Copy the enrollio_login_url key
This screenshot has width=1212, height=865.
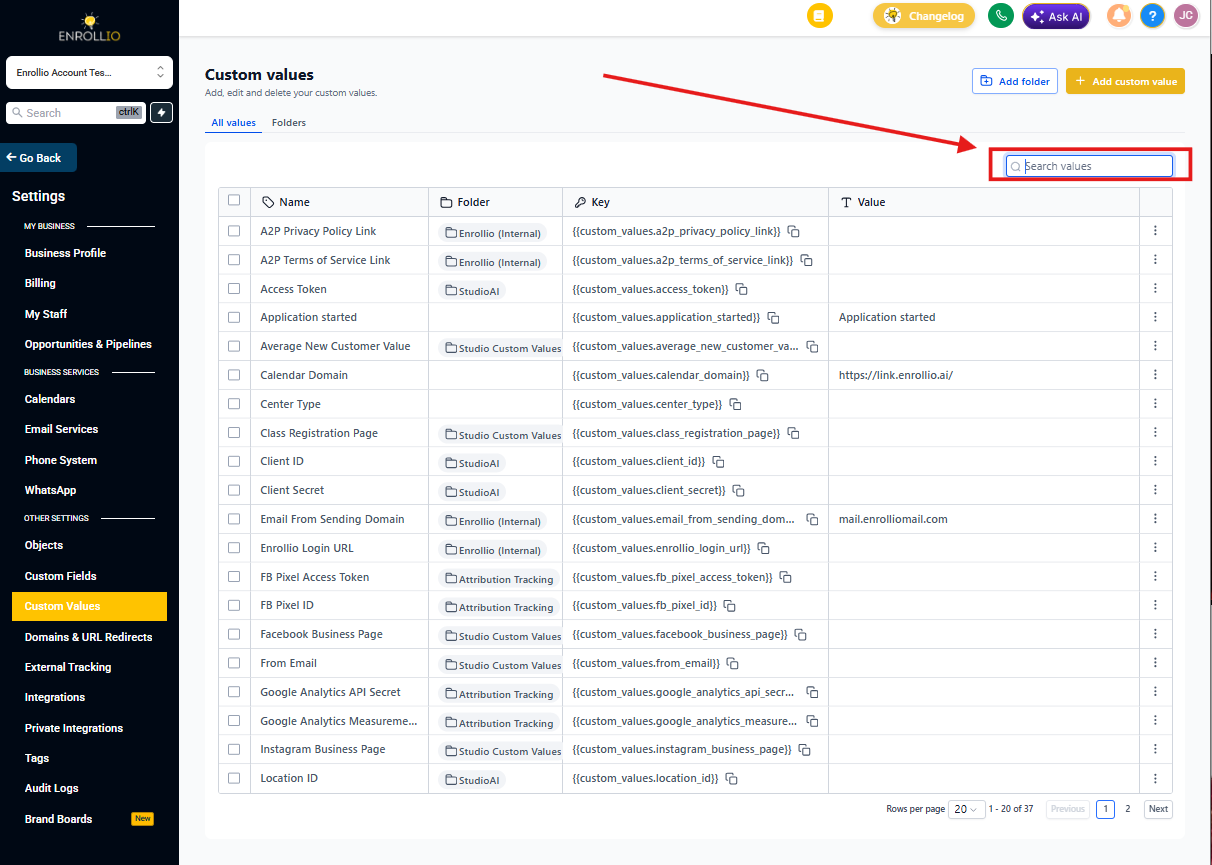tap(763, 548)
